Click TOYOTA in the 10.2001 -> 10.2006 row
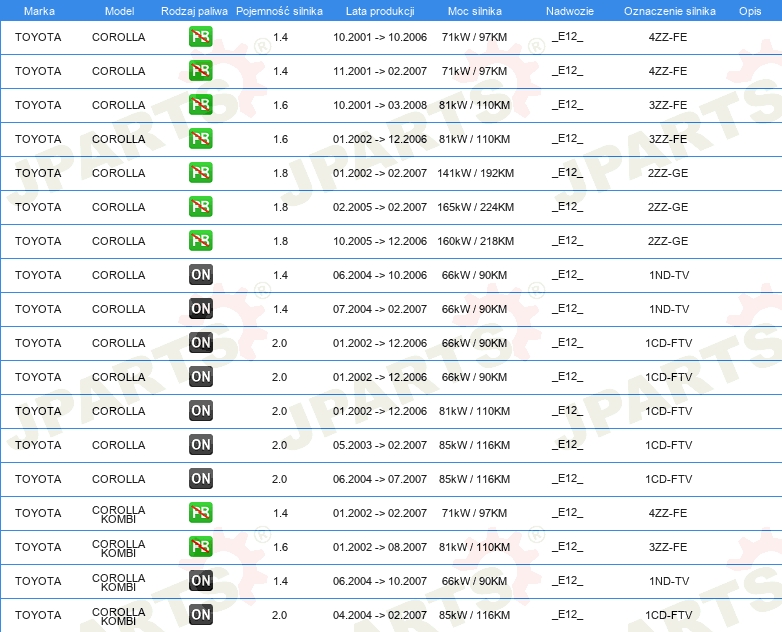This screenshot has height=632, width=782. click(38, 37)
